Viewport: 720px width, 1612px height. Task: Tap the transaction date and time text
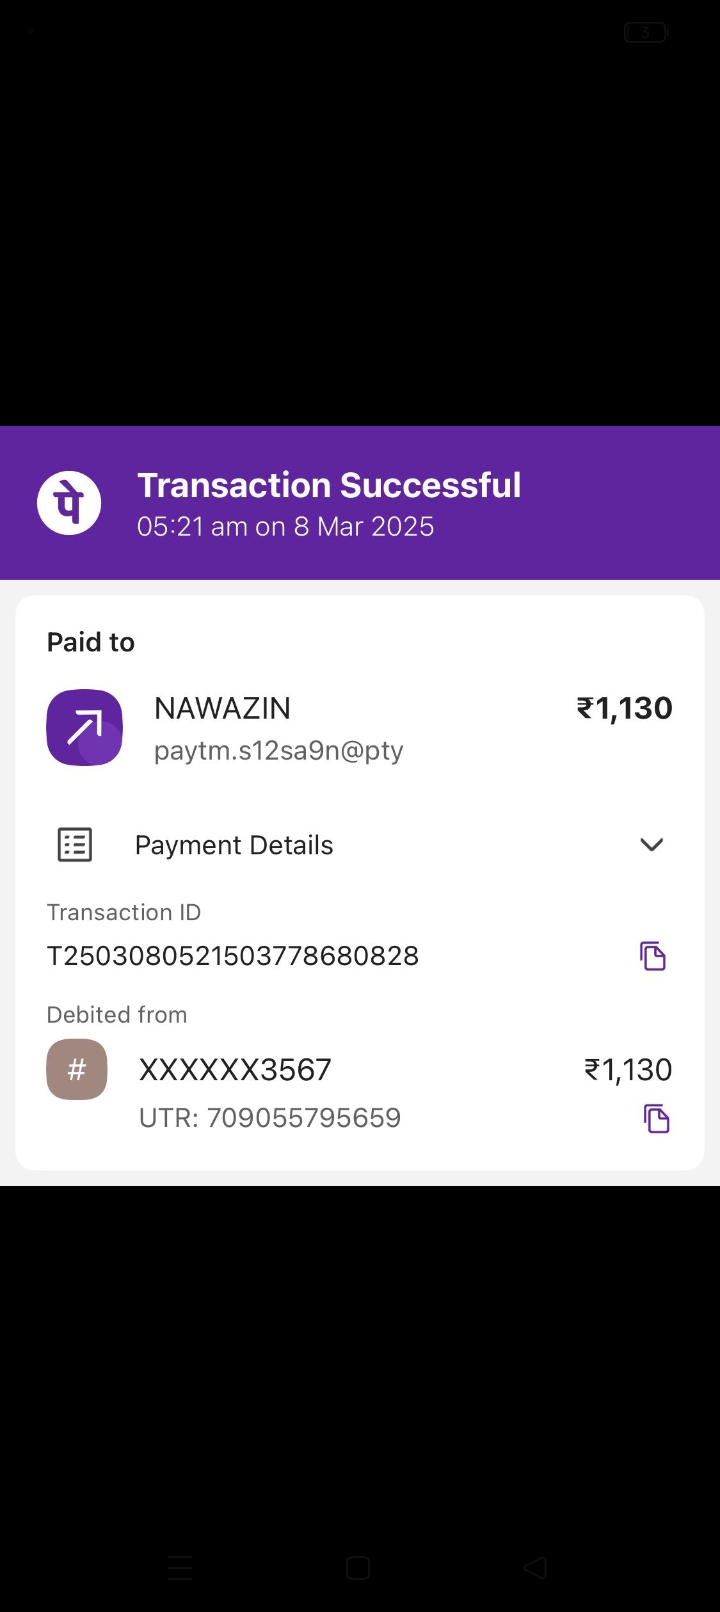pos(285,527)
